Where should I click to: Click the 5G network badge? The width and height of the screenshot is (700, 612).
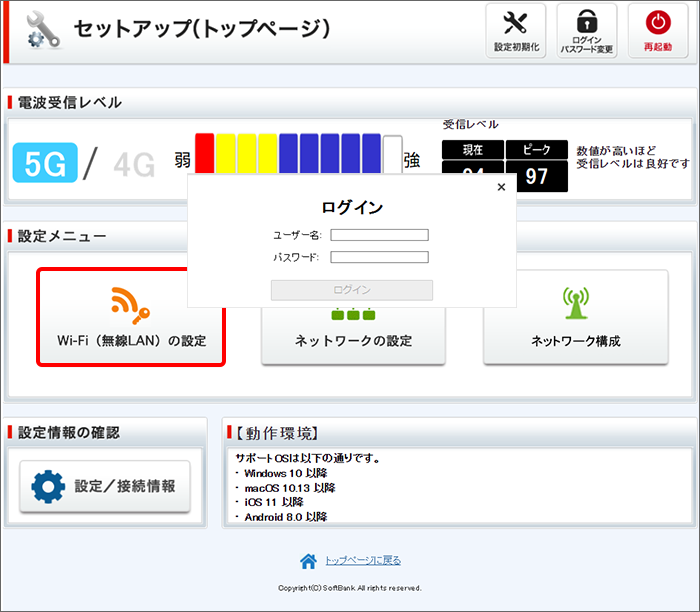click(x=45, y=162)
